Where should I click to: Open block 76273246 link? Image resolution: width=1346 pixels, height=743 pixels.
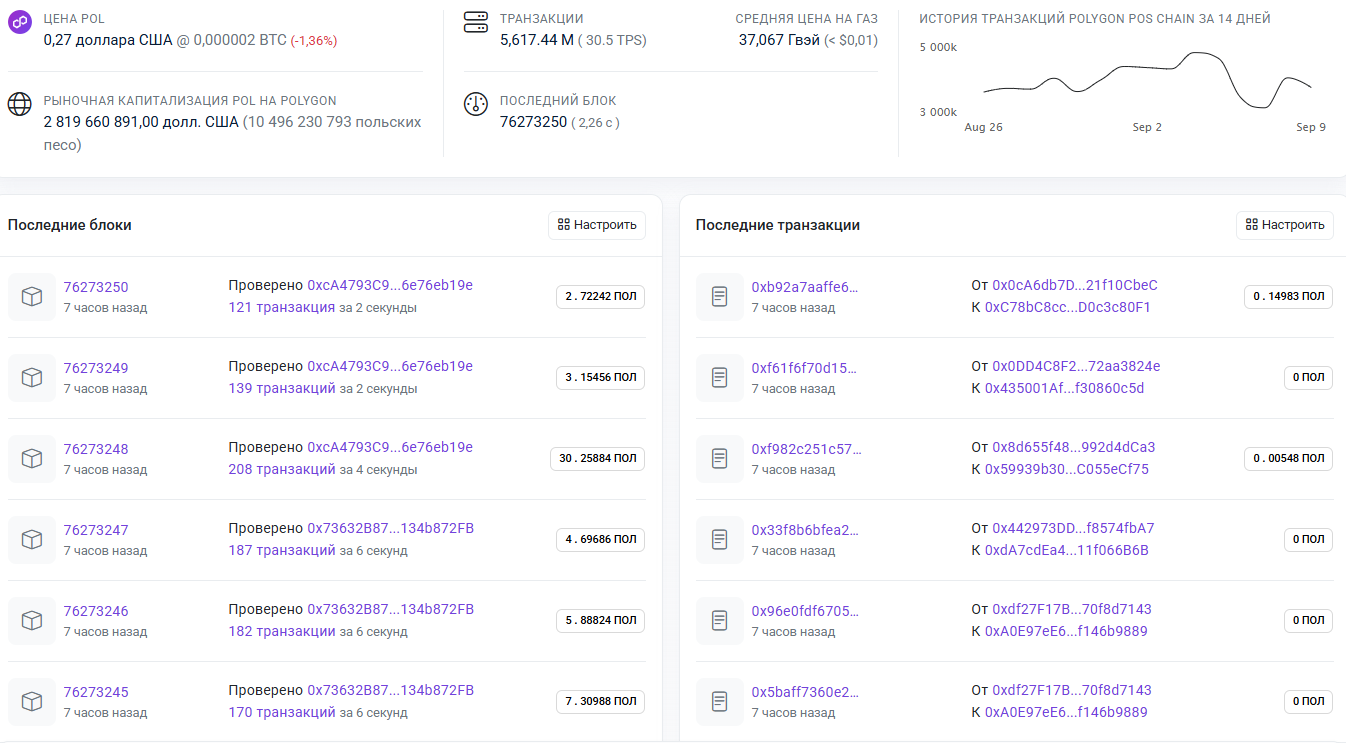click(96, 611)
